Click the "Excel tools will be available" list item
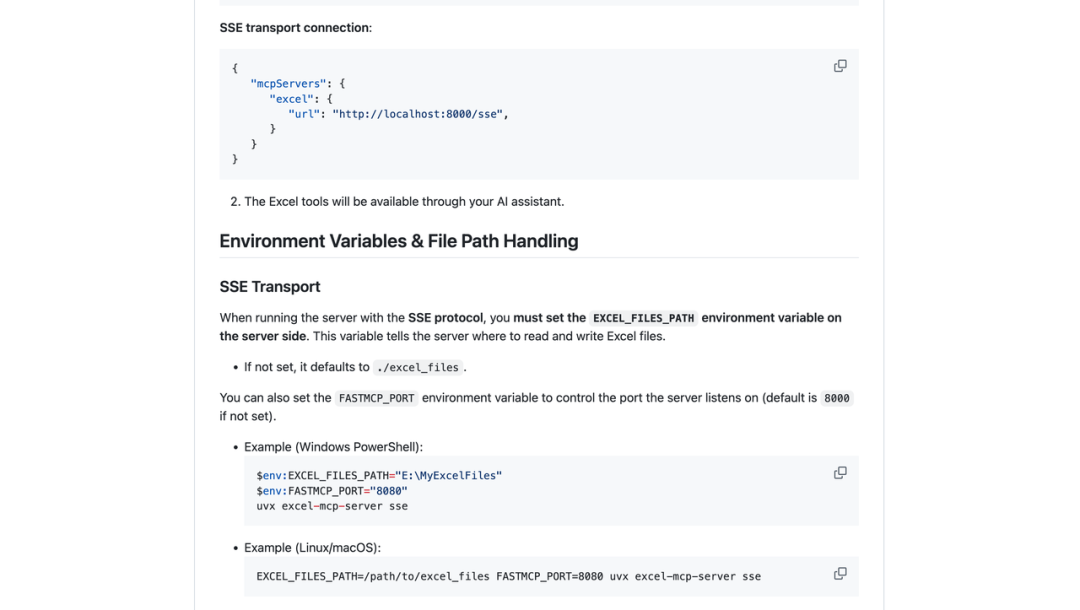 (404, 202)
